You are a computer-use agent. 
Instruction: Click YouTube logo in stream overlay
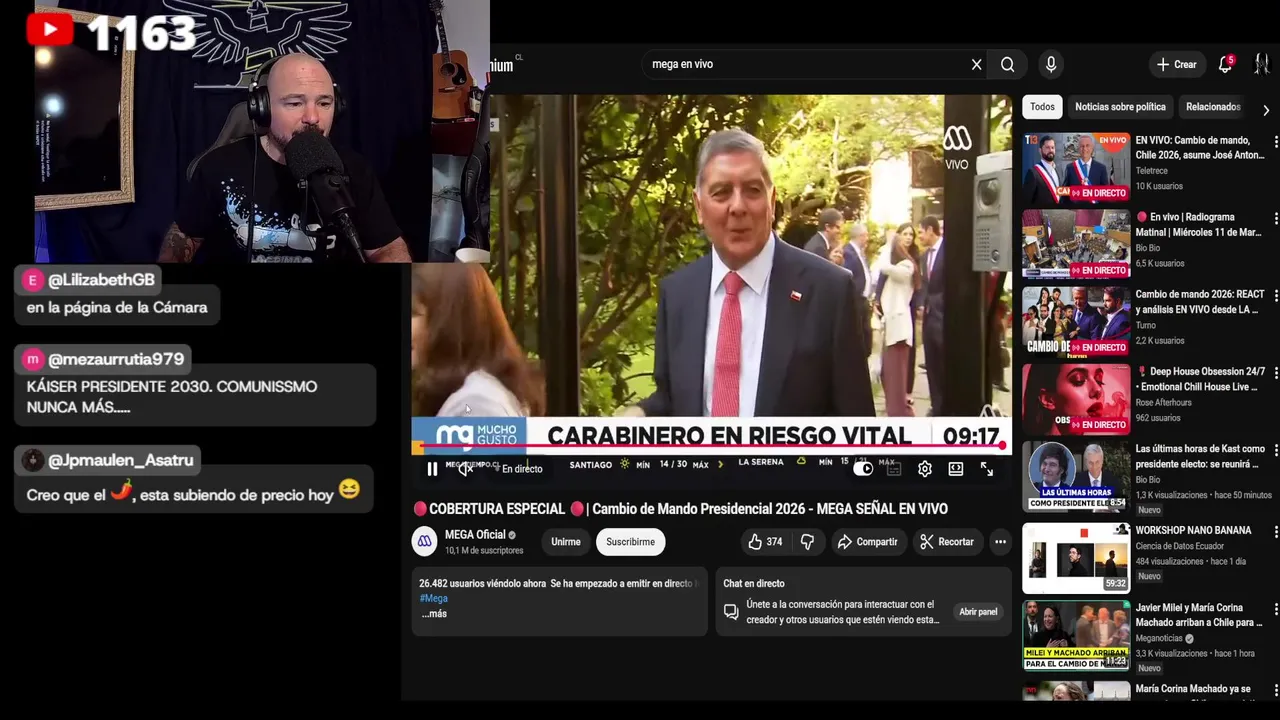pos(50,29)
